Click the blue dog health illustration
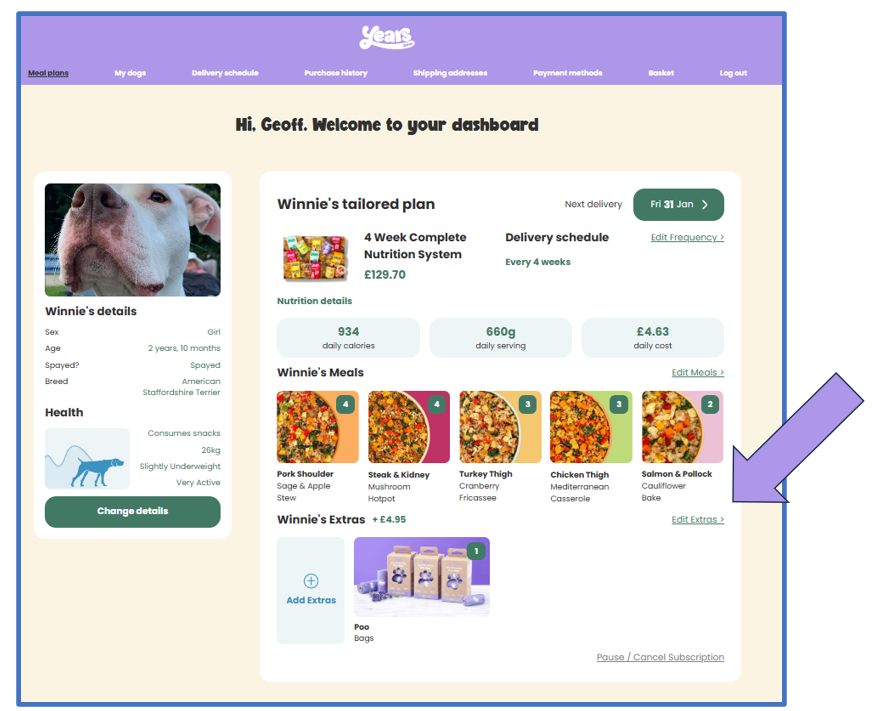 click(87, 458)
